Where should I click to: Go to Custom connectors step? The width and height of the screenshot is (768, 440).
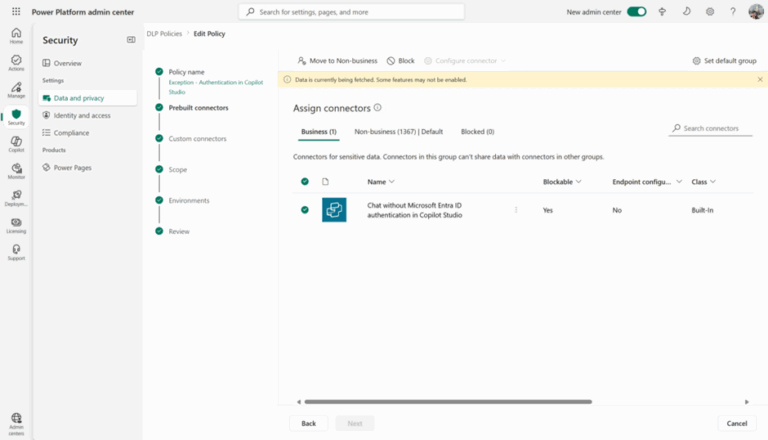tap(197, 139)
